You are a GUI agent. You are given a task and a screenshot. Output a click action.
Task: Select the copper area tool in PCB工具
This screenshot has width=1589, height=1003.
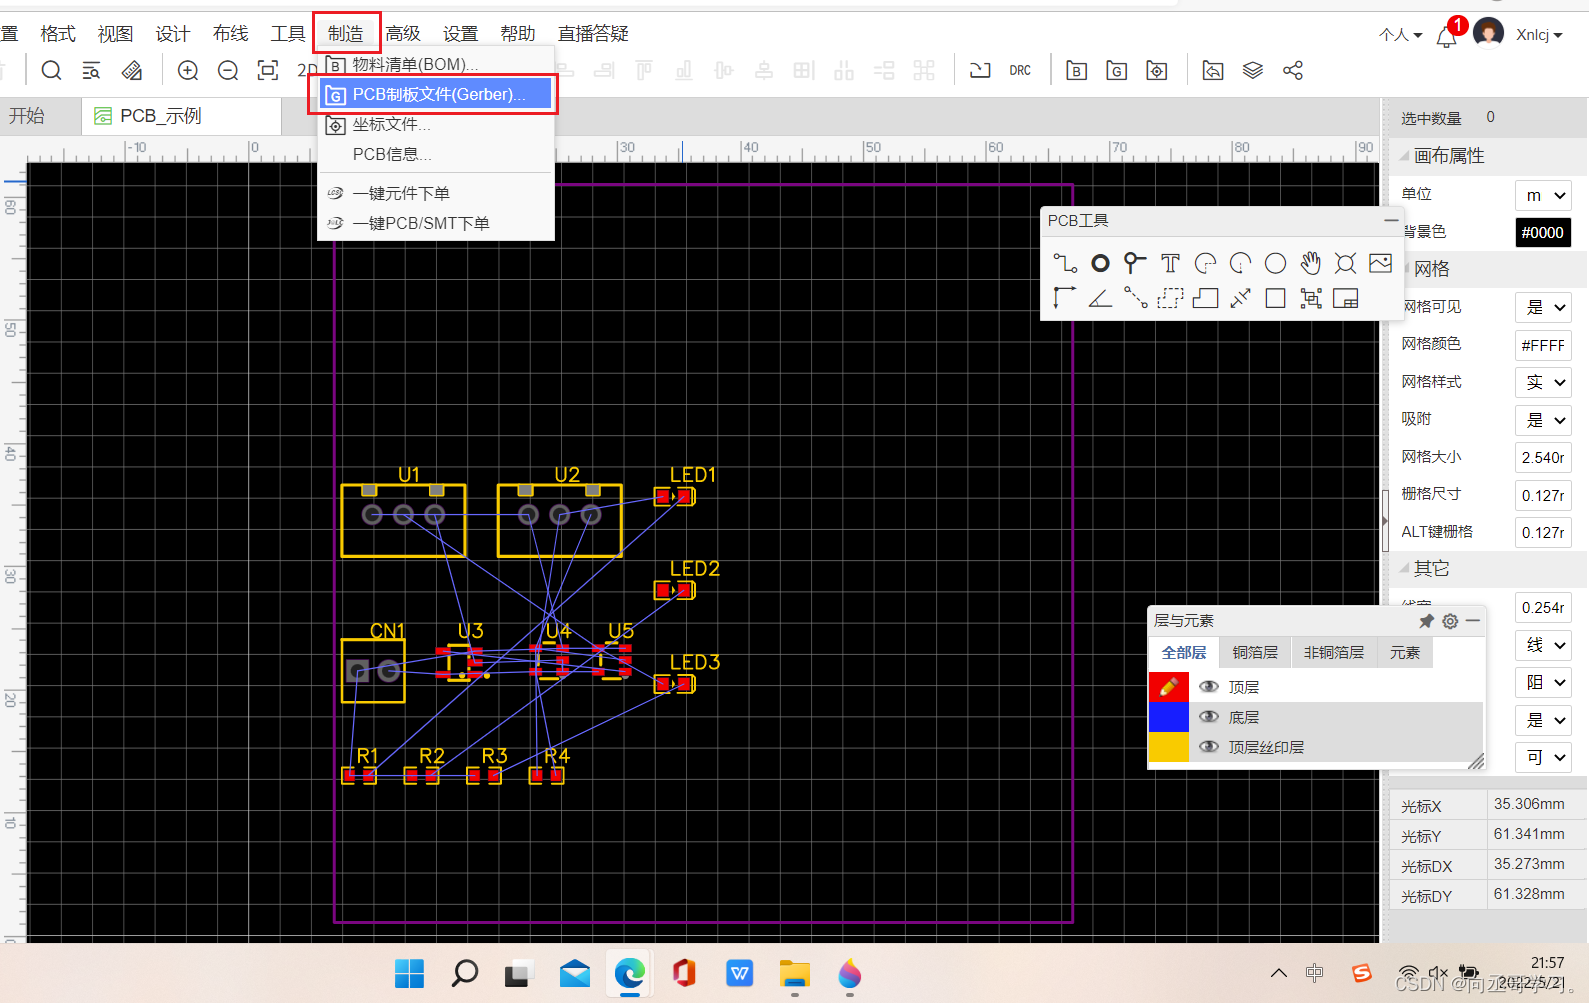(1170, 298)
